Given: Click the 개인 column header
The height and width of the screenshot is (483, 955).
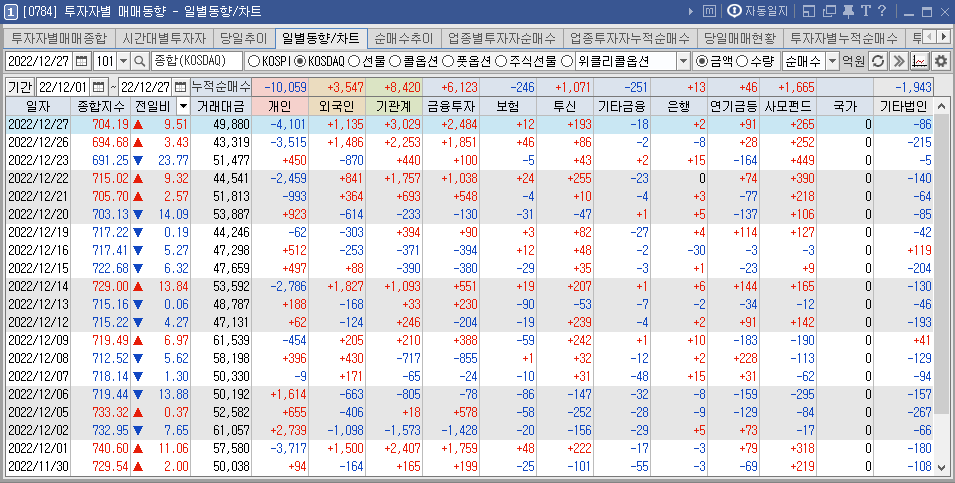Looking at the screenshot, I should point(280,106).
